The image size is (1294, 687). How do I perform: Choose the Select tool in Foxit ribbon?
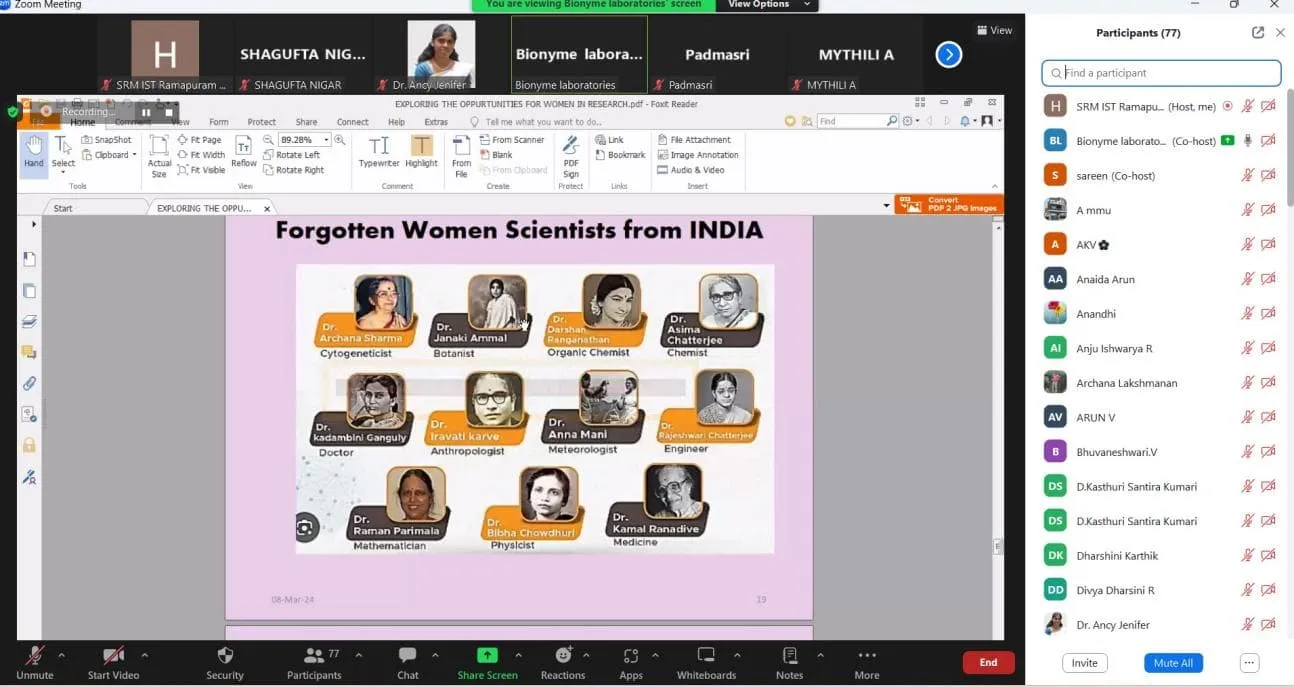pyautogui.click(x=63, y=154)
